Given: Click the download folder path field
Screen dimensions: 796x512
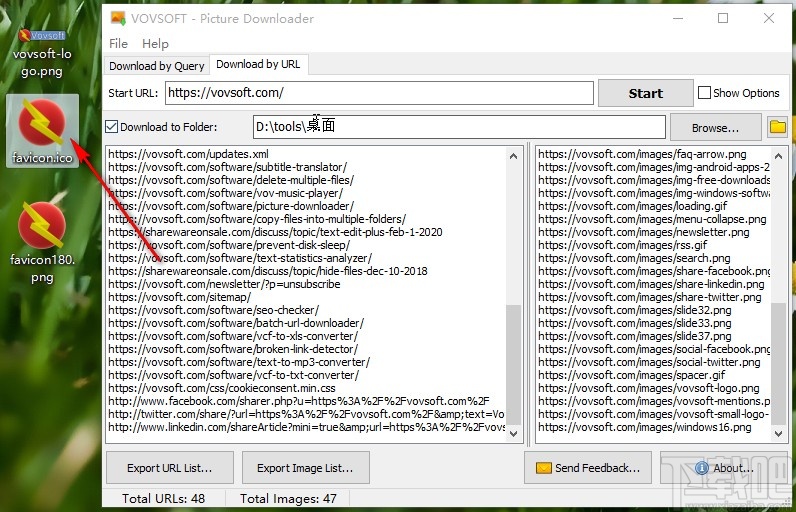Looking at the screenshot, I should click(459, 126).
